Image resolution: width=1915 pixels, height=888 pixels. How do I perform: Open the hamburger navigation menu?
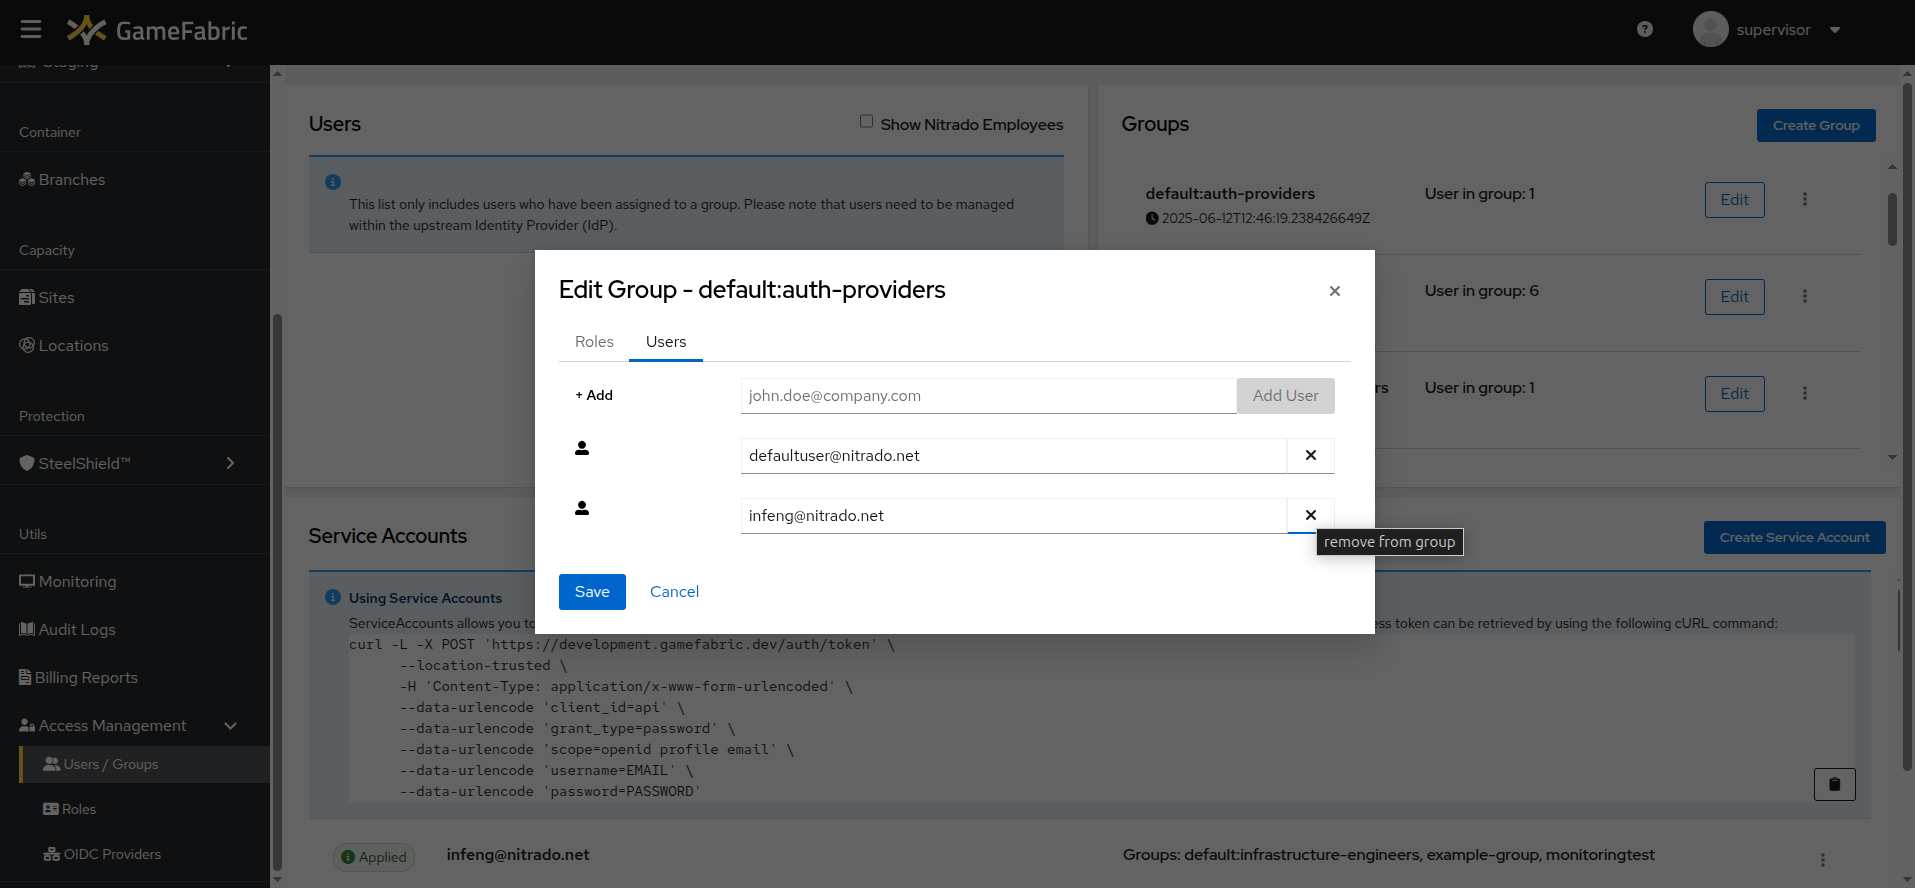point(31,29)
